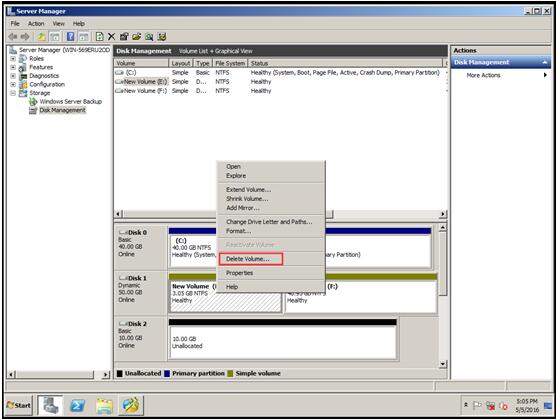Click the Up one level toolbar icon

(x=42, y=37)
